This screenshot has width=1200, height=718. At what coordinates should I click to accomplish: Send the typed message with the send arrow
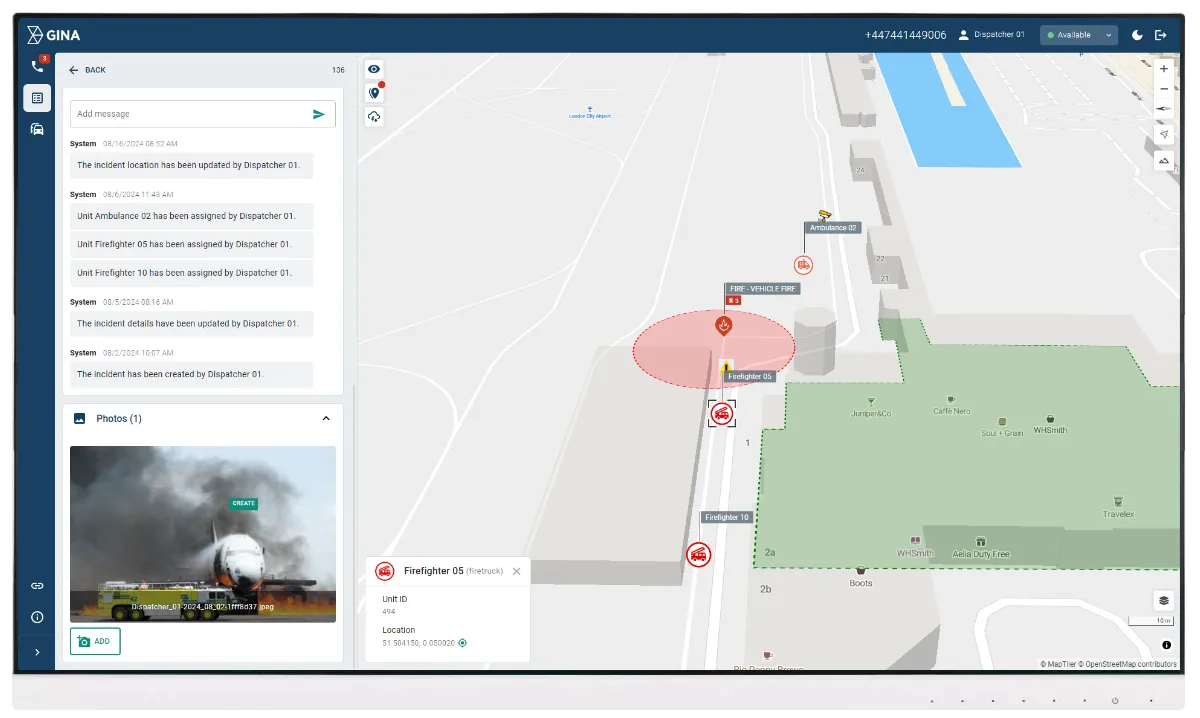click(x=319, y=113)
